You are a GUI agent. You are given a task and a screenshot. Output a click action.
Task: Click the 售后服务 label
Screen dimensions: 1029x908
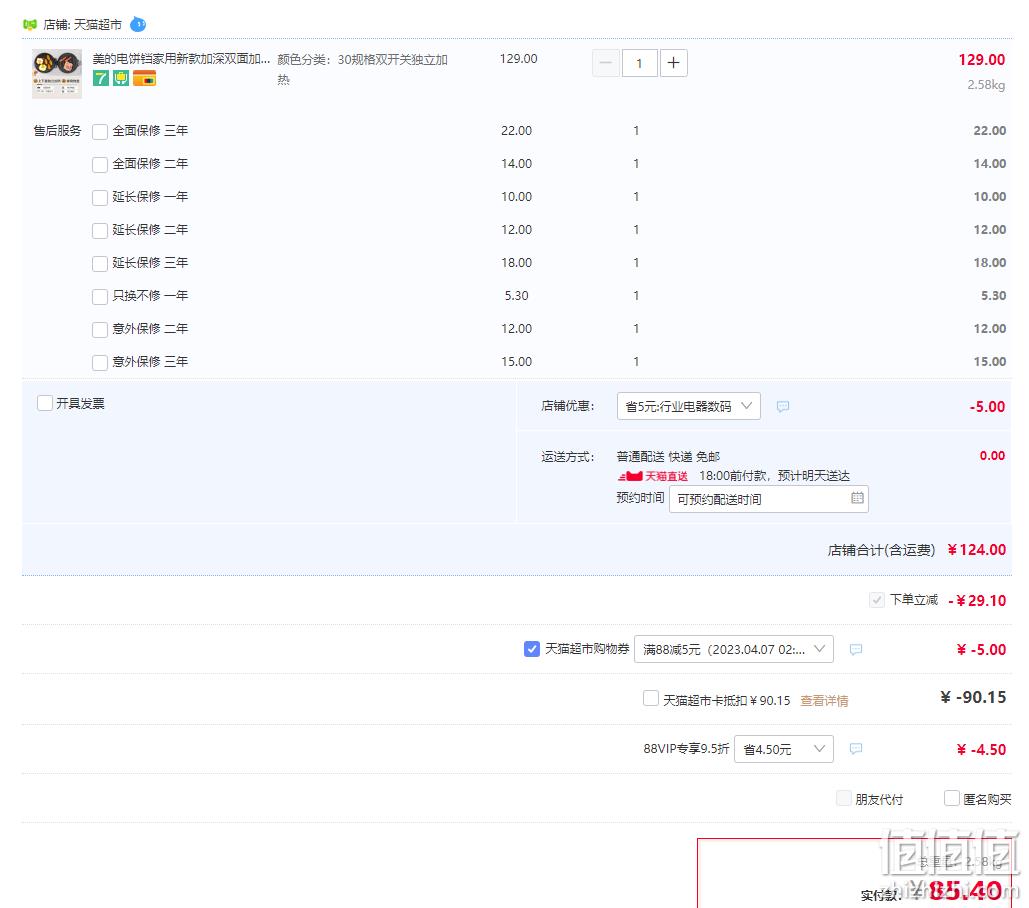[57, 131]
